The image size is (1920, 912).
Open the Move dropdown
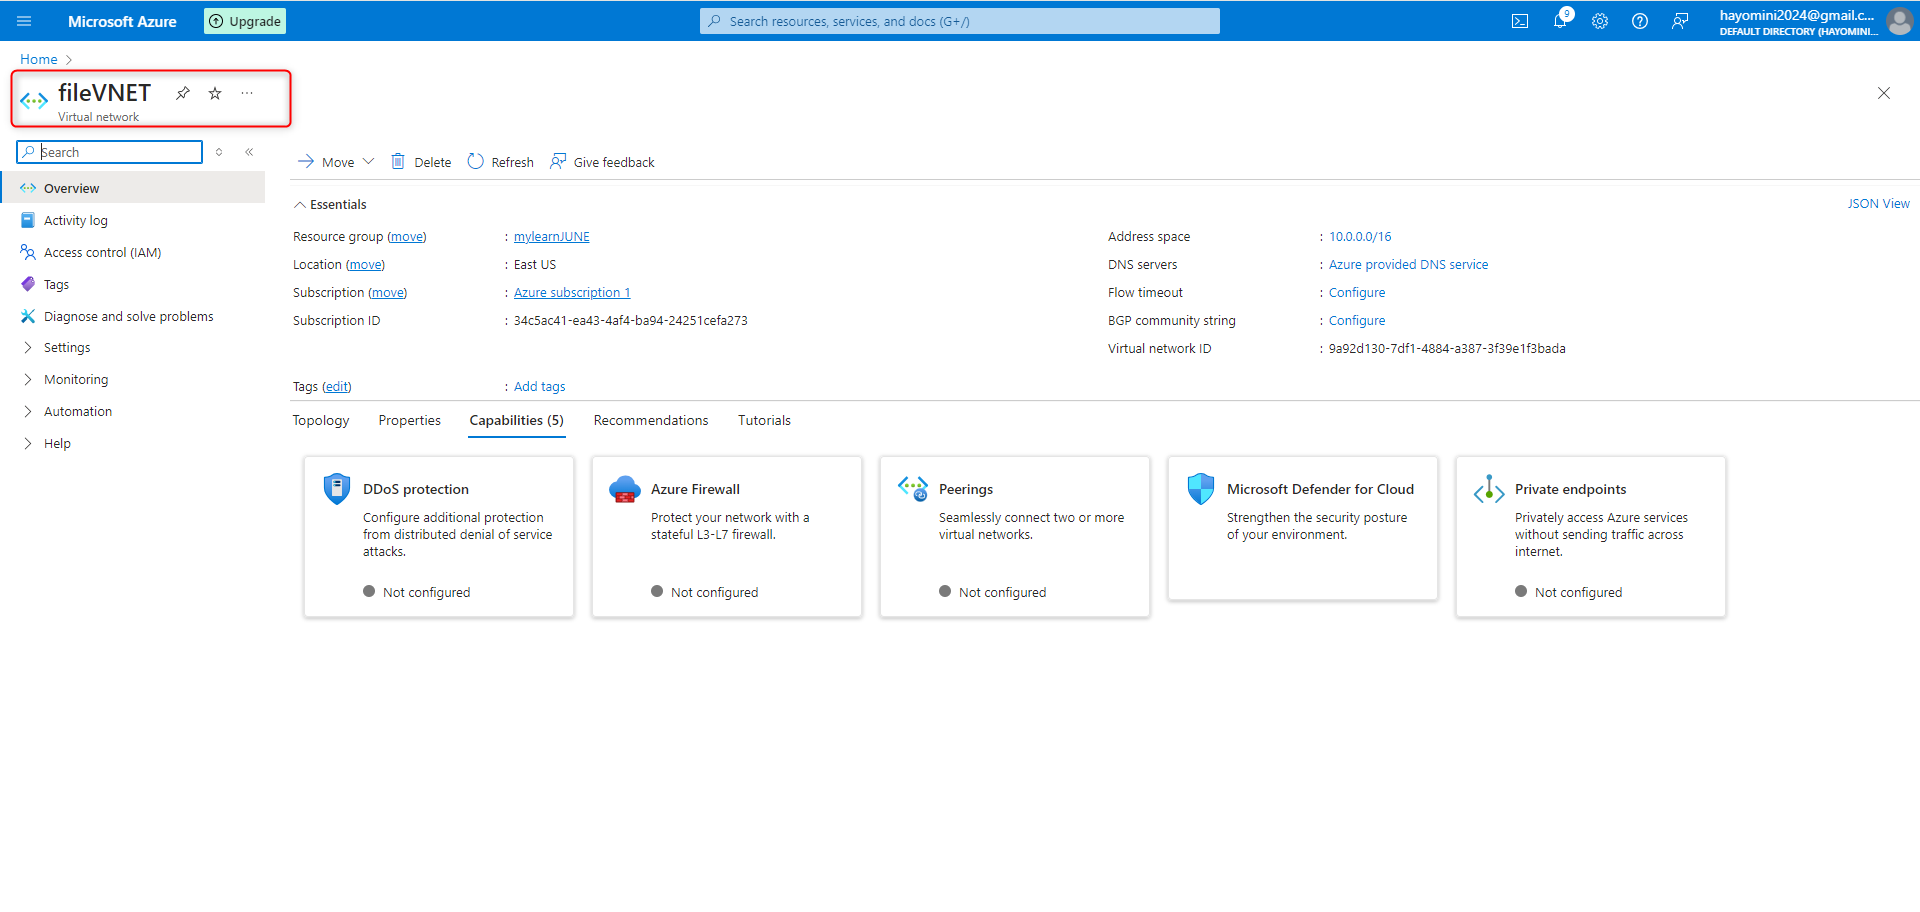click(x=336, y=162)
